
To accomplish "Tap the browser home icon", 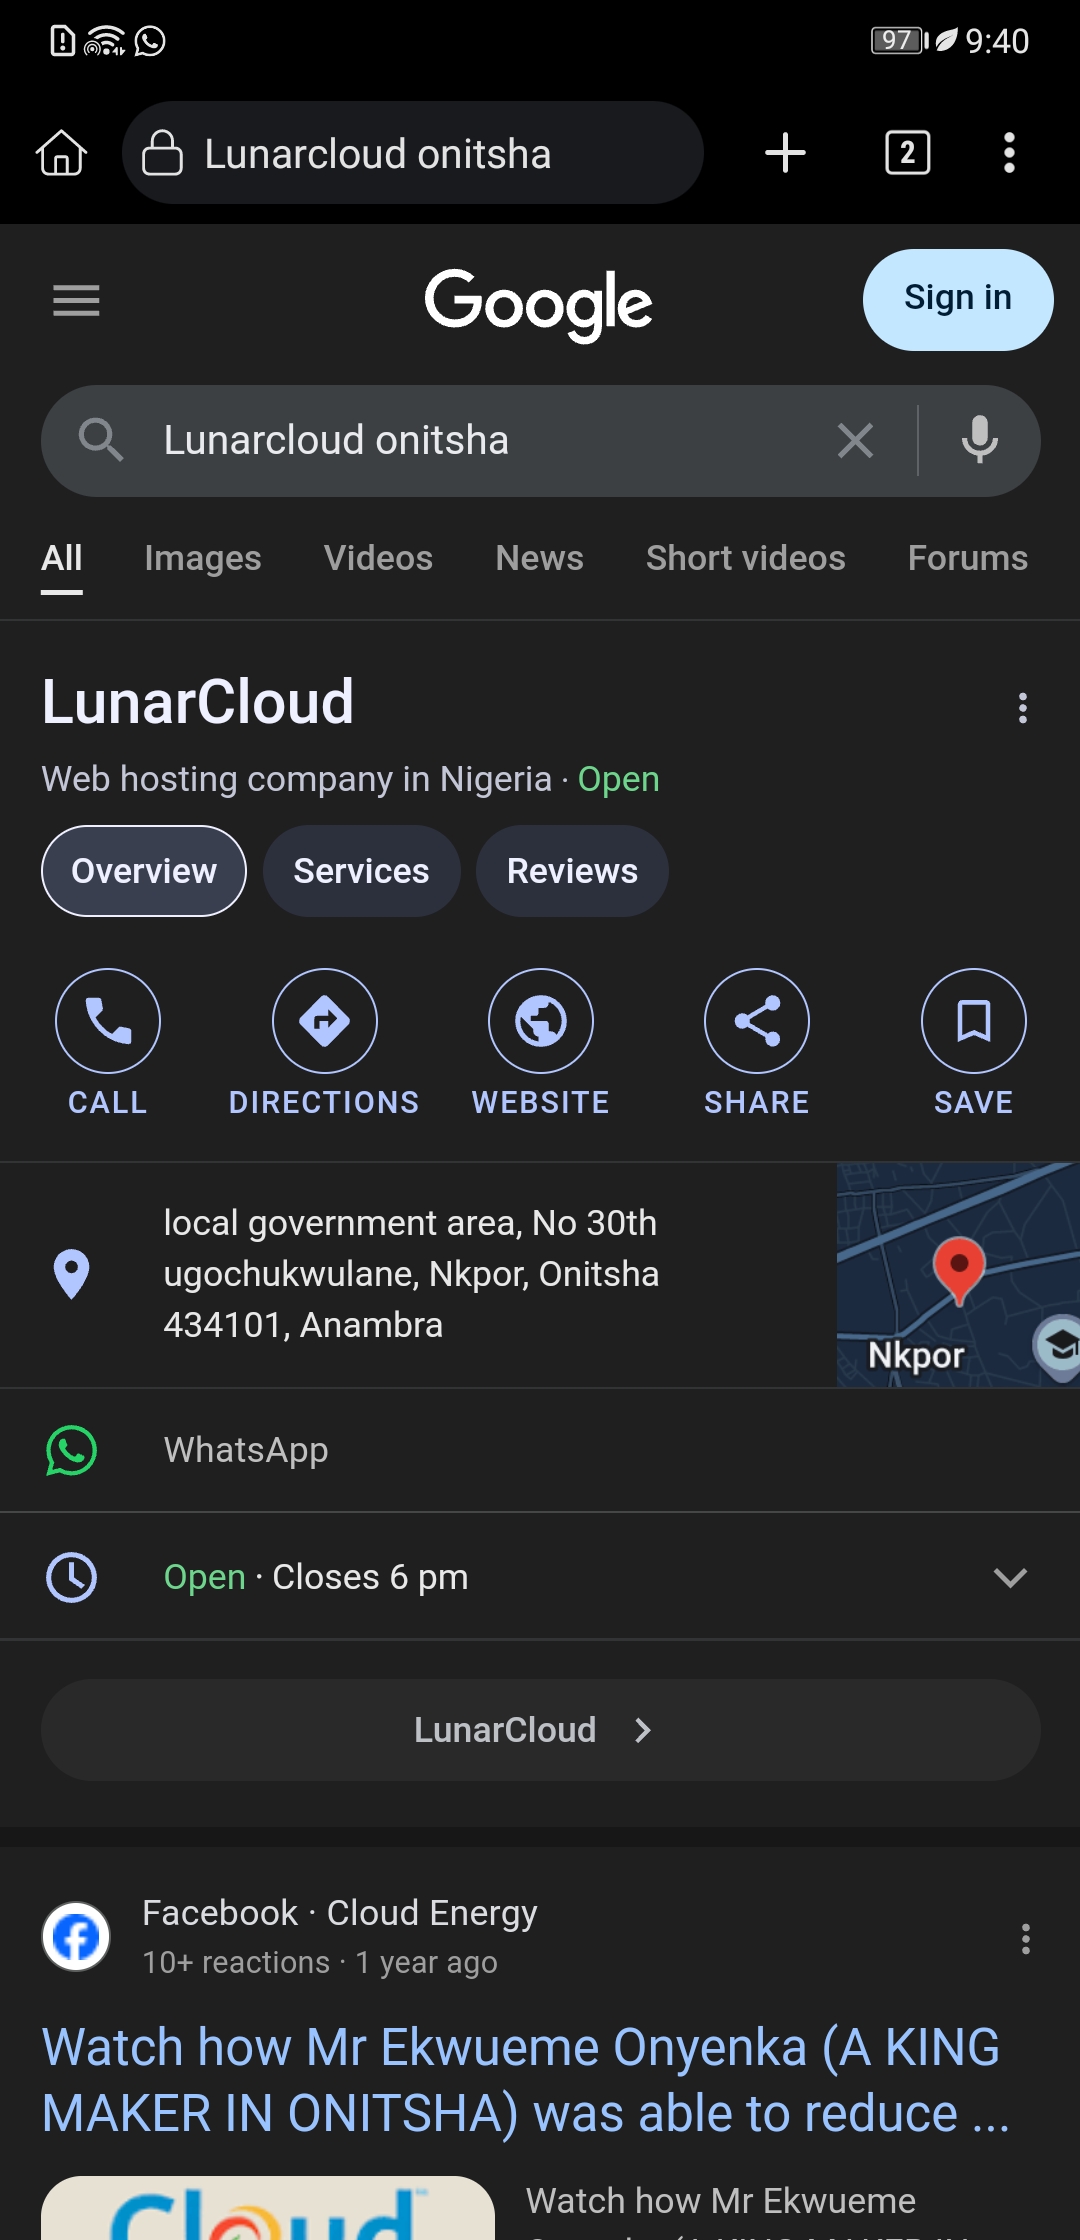I will click(62, 153).
